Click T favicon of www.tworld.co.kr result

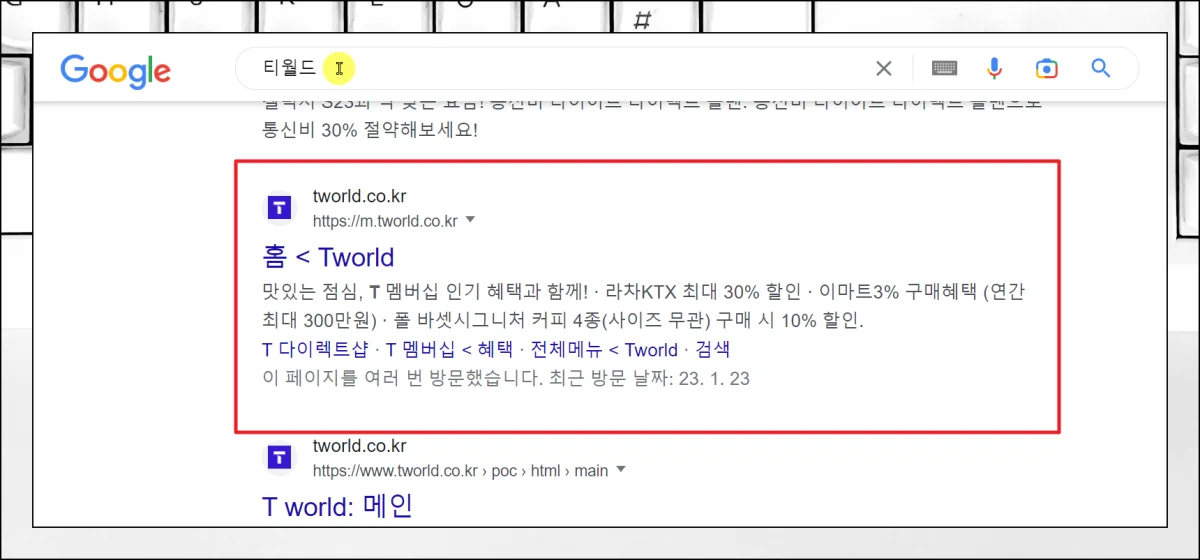(280, 457)
